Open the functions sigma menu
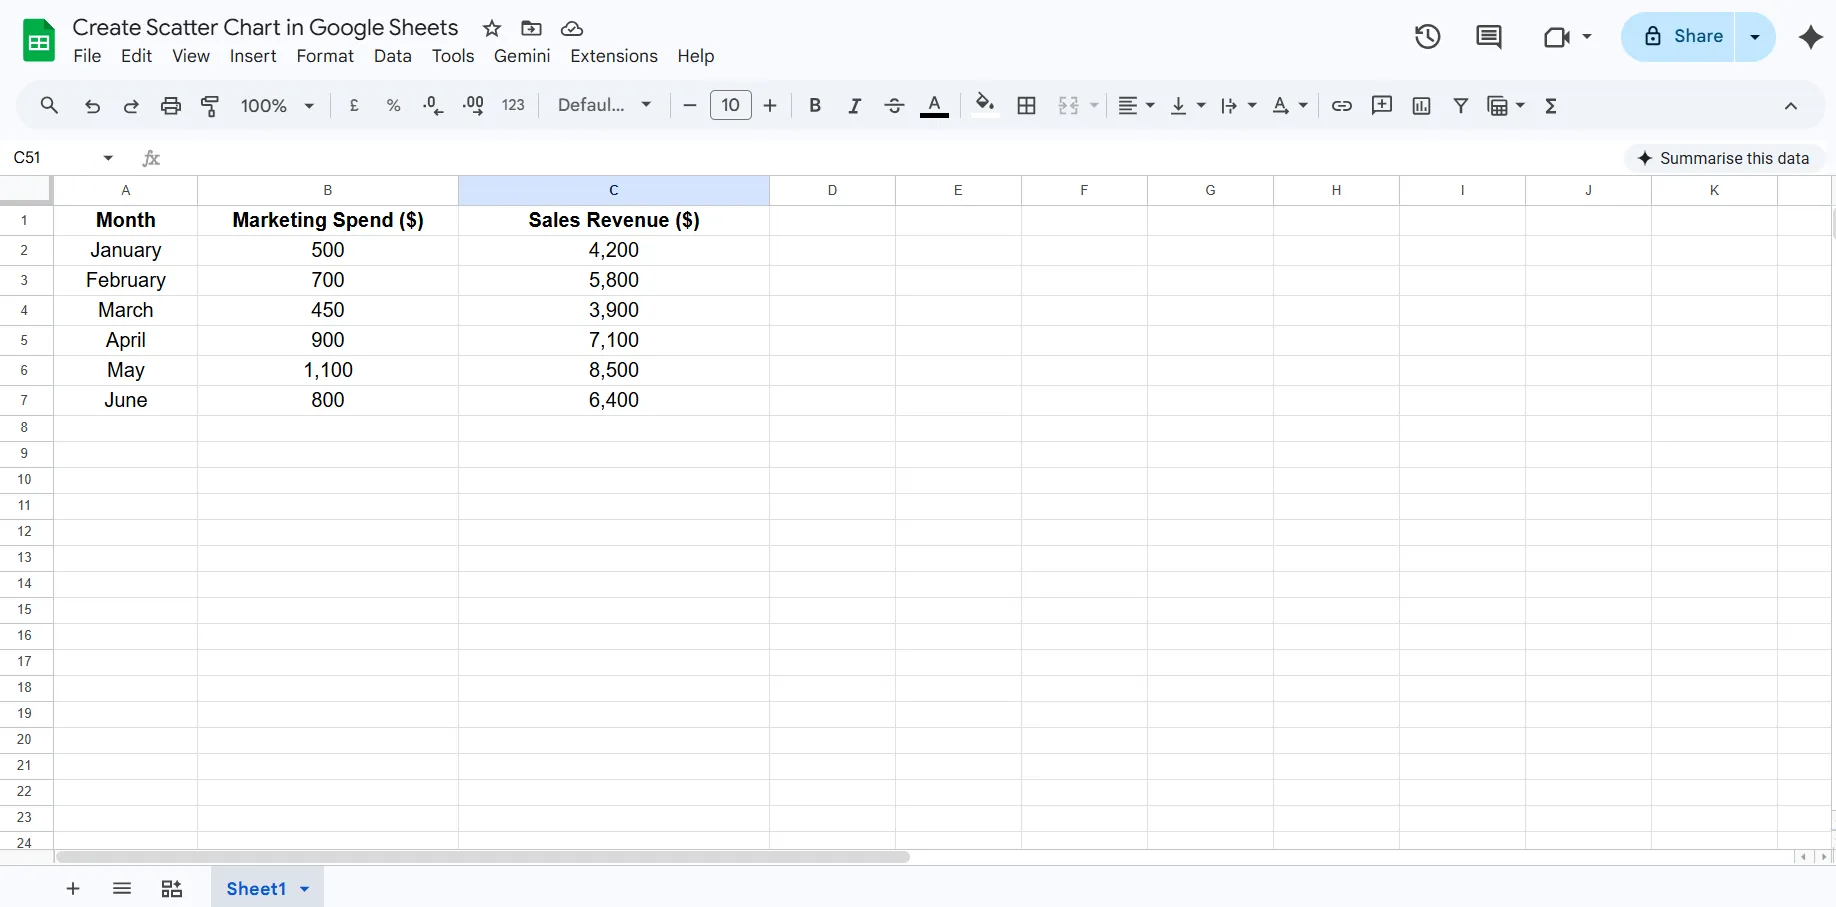 tap(1551, 105)
